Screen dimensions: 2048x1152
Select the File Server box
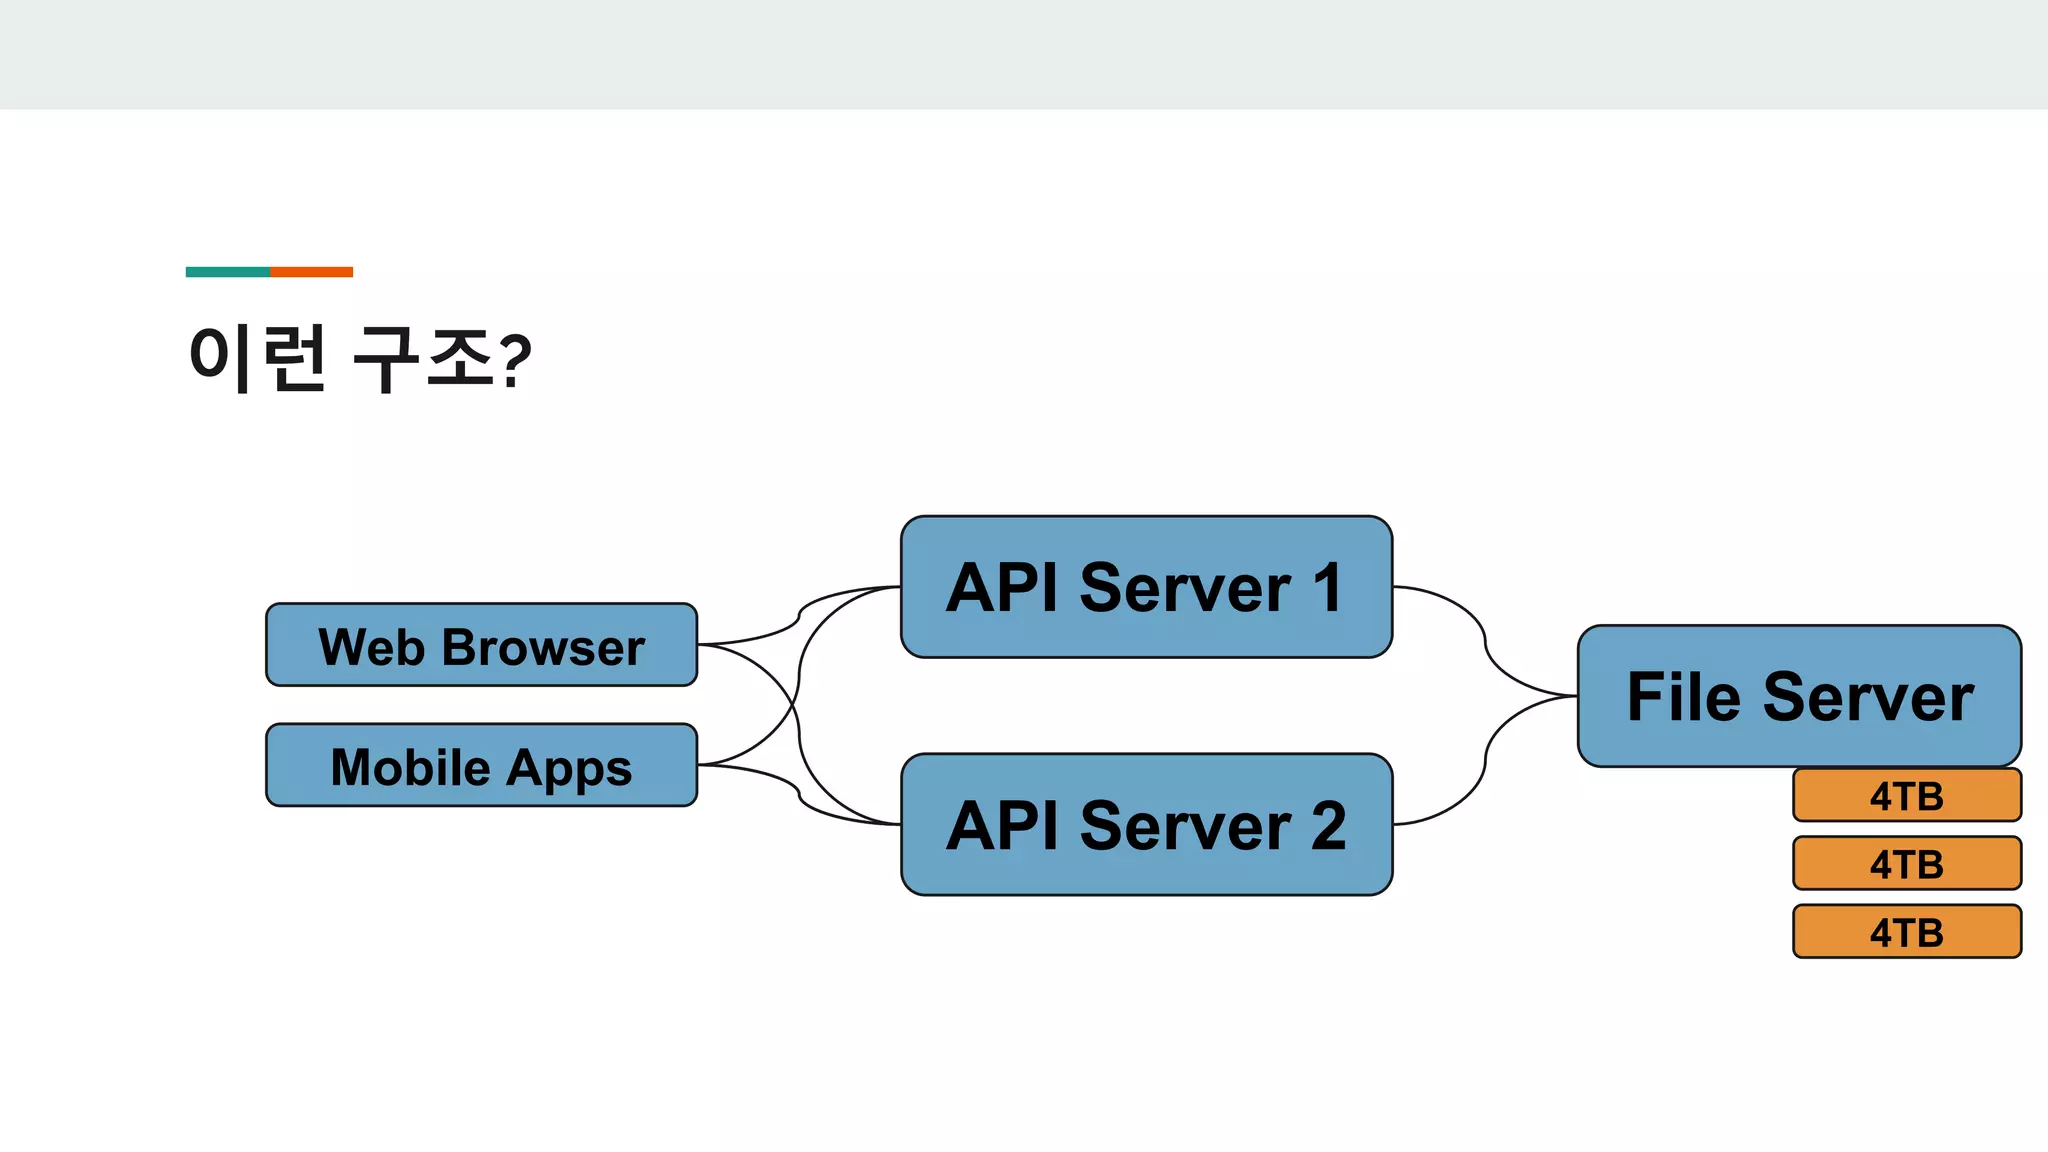pos(1798,696)
